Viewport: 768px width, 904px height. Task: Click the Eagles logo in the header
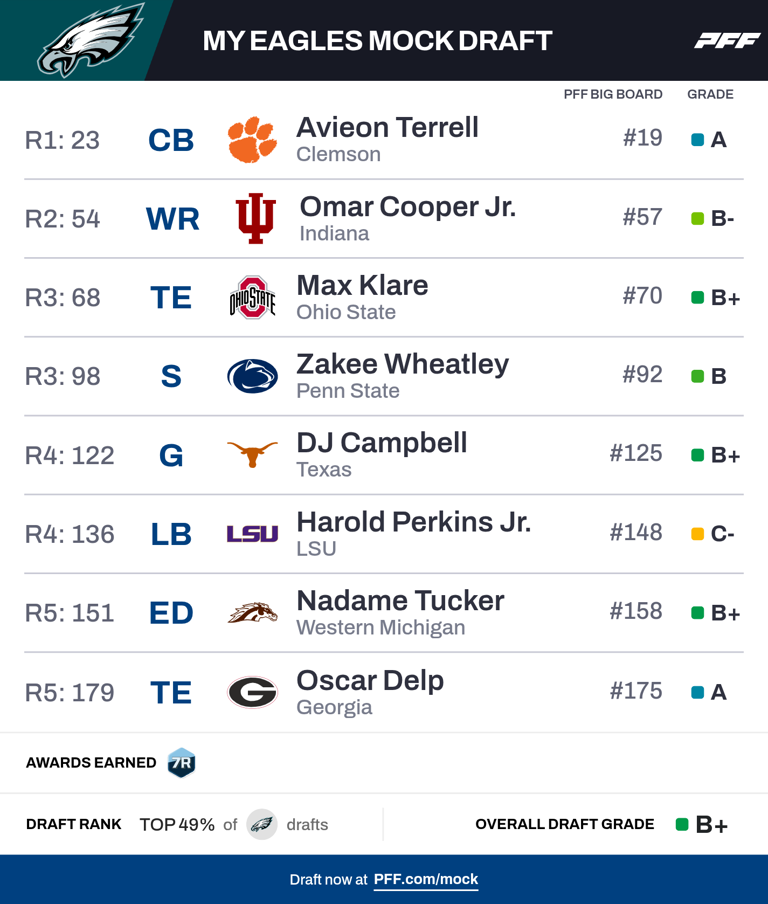(90, 41)
